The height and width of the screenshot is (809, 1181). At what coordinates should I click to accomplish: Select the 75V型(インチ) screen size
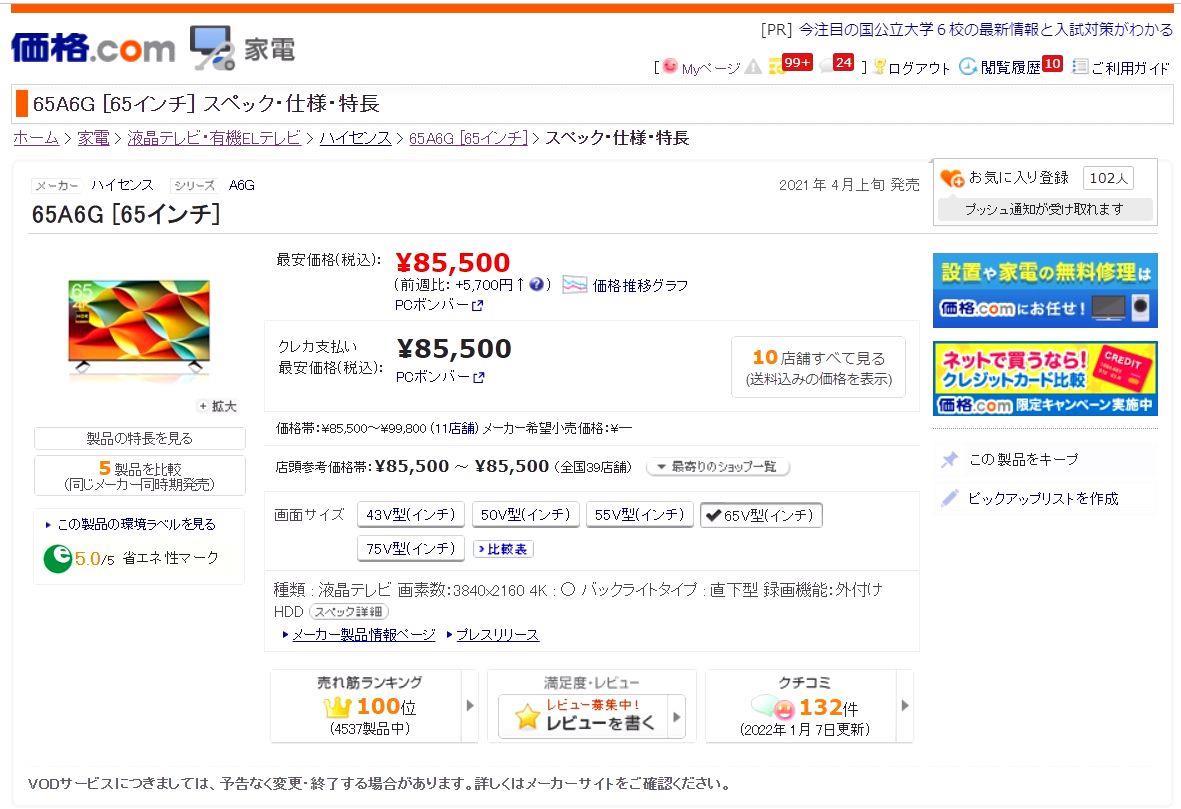410,548
